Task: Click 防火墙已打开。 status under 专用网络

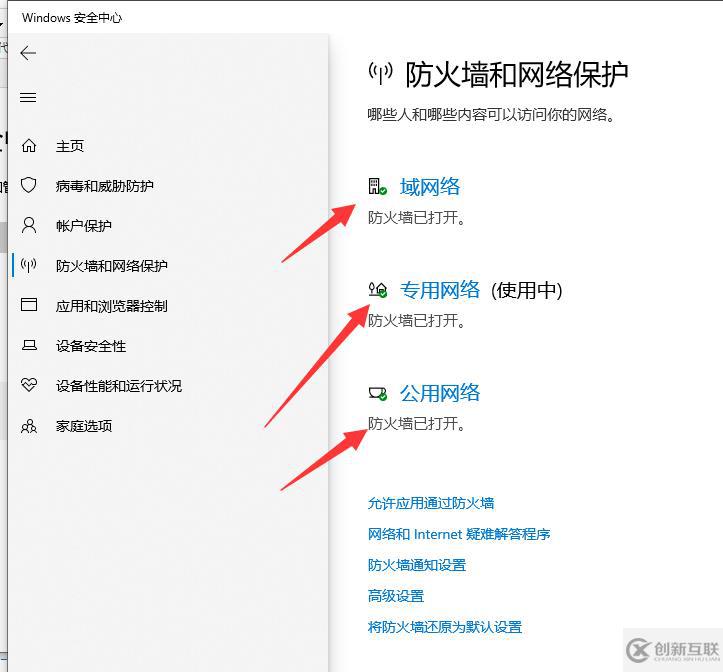Action: click(416, 320)
